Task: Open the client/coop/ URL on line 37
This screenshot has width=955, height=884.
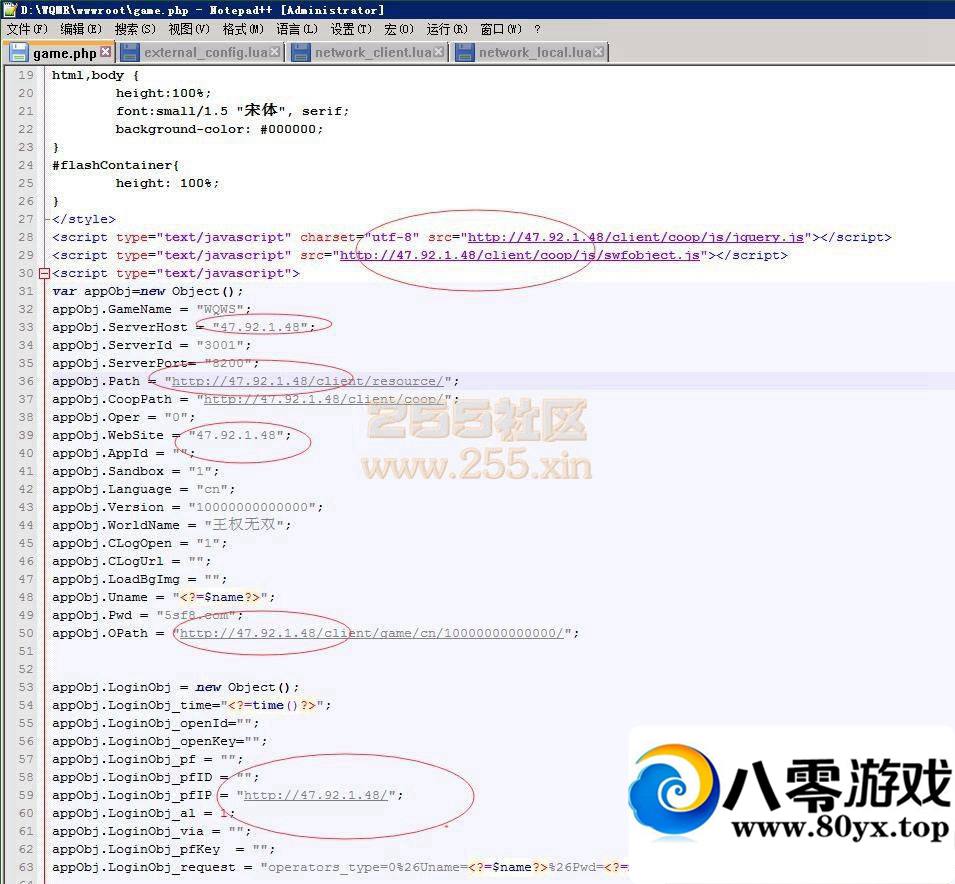Action: 323,400
